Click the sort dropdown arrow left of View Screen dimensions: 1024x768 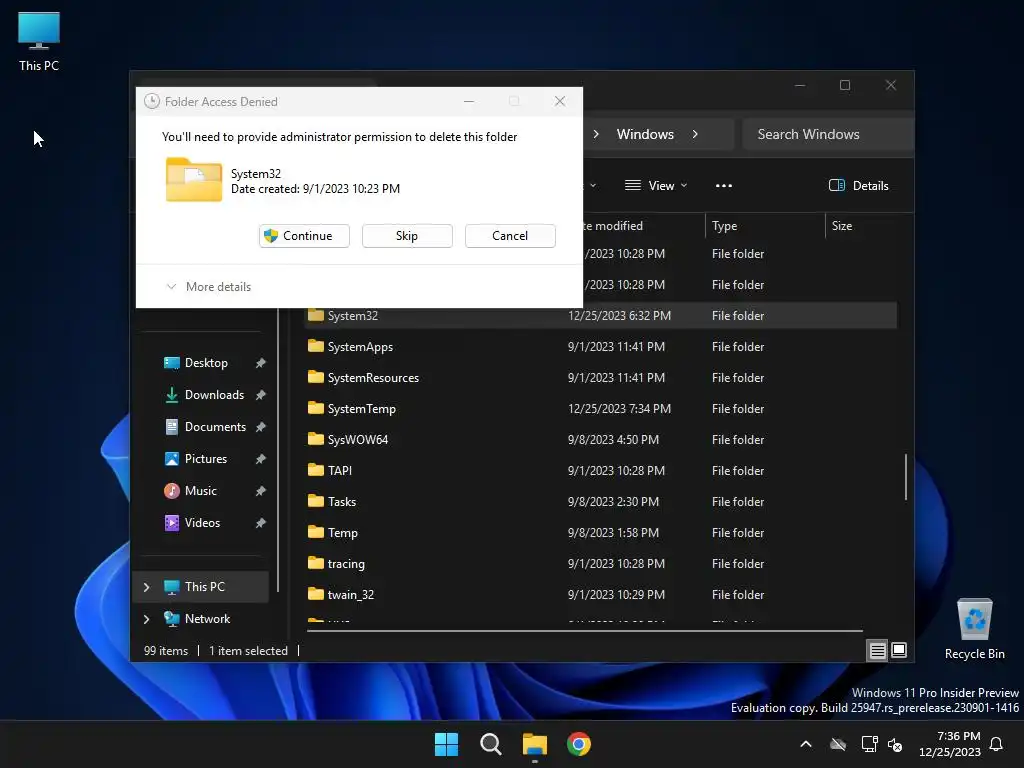[x=593, y=185]
